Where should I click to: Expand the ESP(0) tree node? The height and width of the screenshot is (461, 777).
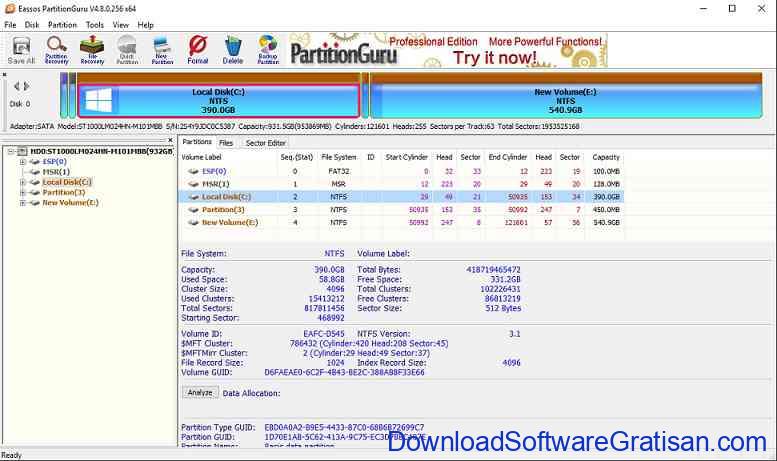coord(22,162)
